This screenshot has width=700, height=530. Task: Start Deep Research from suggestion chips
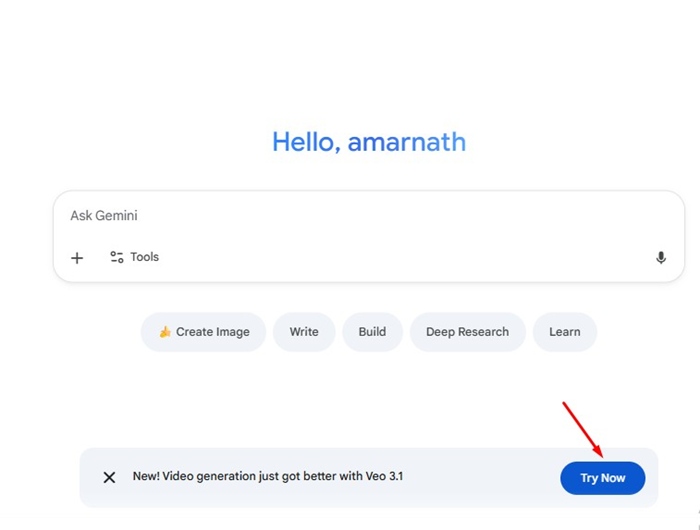467,332
